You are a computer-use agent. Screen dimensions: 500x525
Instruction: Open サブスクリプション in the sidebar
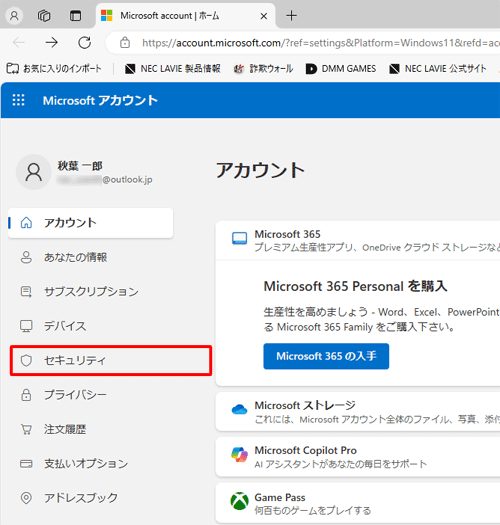[90, 292]
